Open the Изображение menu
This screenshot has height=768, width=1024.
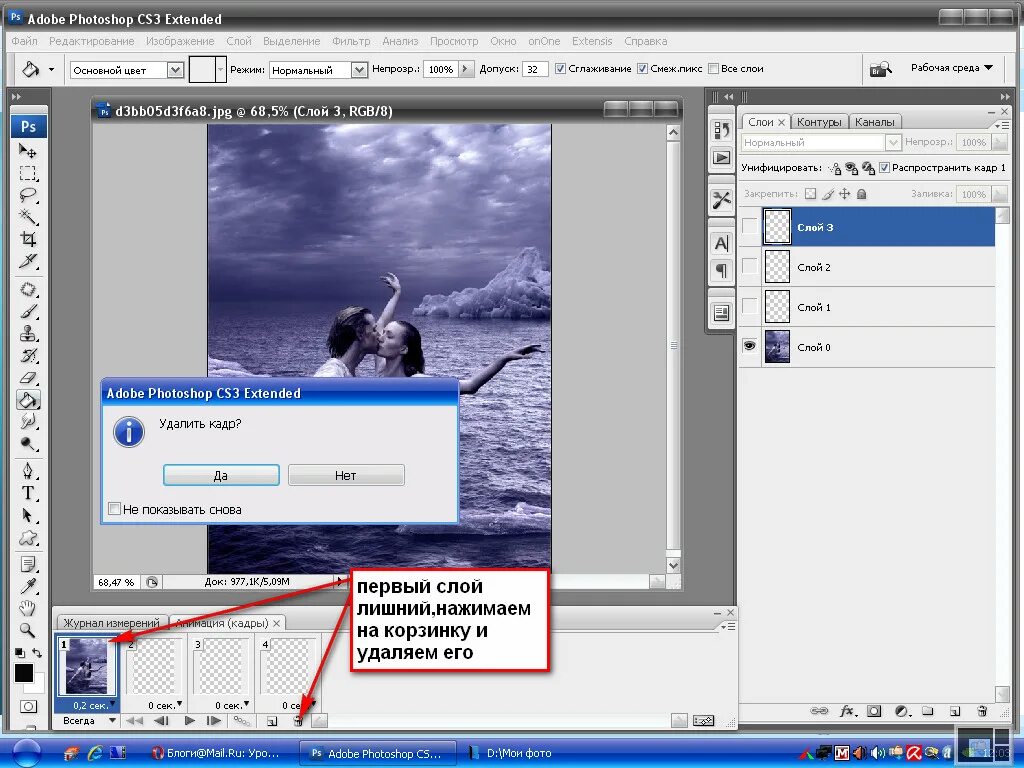coord(180,41)
